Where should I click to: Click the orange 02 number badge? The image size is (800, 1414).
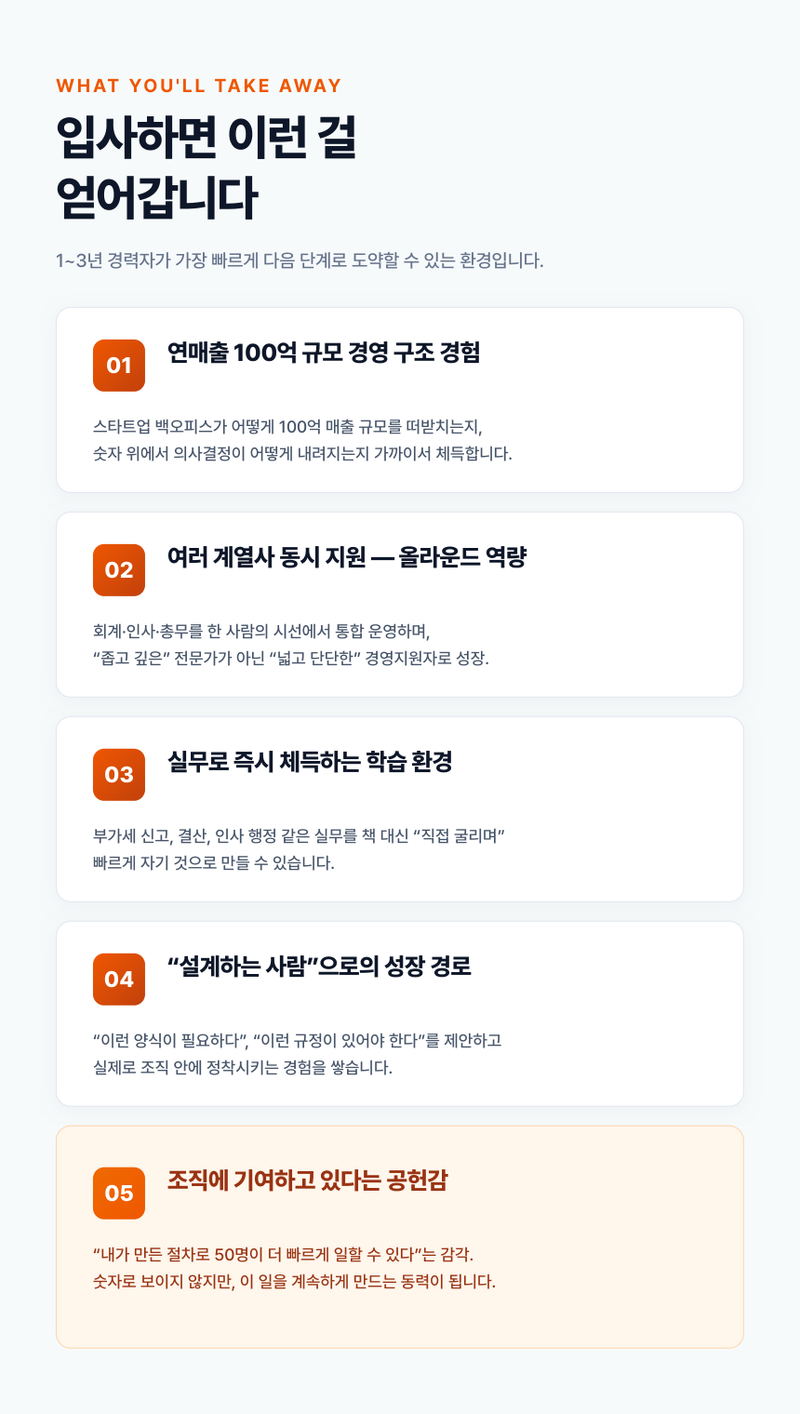point(119,570)
